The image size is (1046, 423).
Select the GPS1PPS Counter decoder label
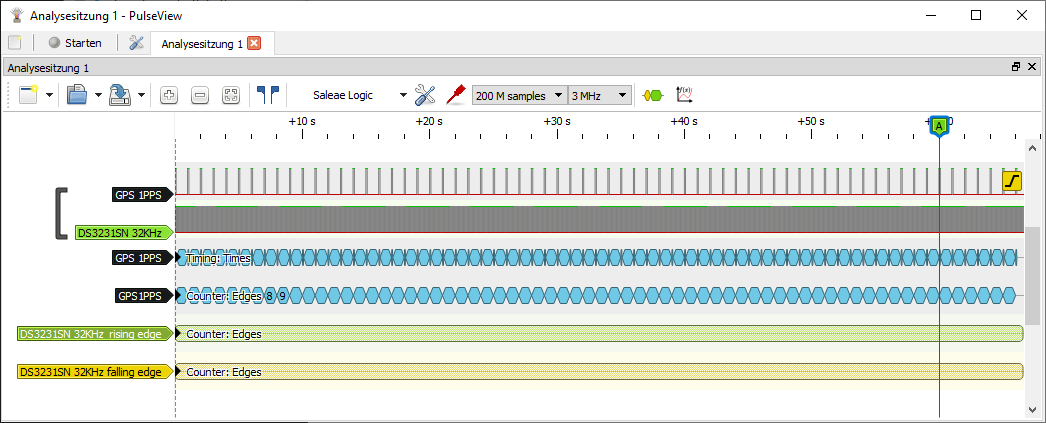pyautogui.click(x=145, y=296)
